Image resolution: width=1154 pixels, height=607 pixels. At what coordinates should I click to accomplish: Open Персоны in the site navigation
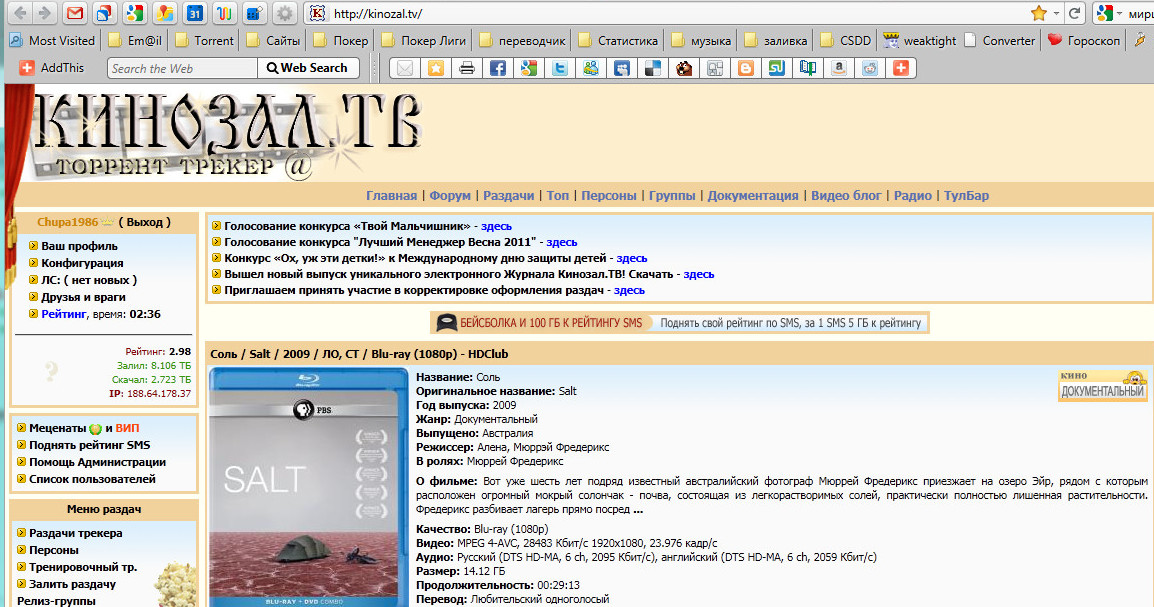pyautogui.click(x=609, y=196)
